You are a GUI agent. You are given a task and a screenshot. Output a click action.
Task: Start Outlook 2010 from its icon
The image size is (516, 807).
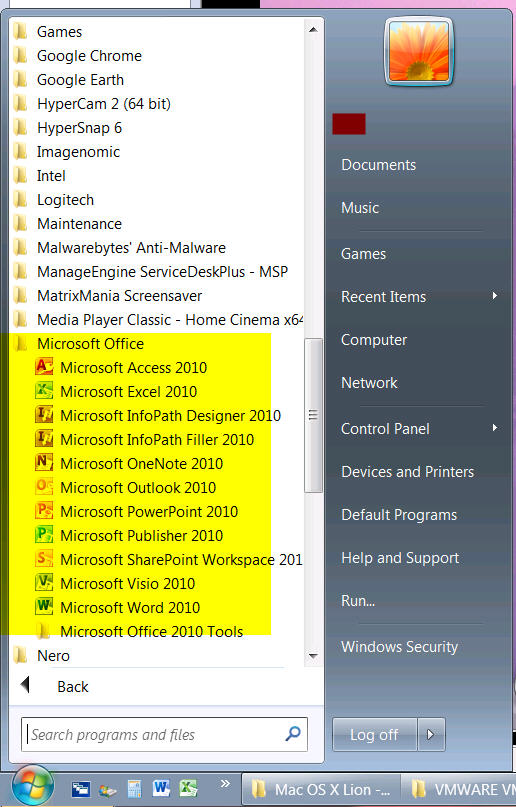pyautogui.click(x=44, y=487)
